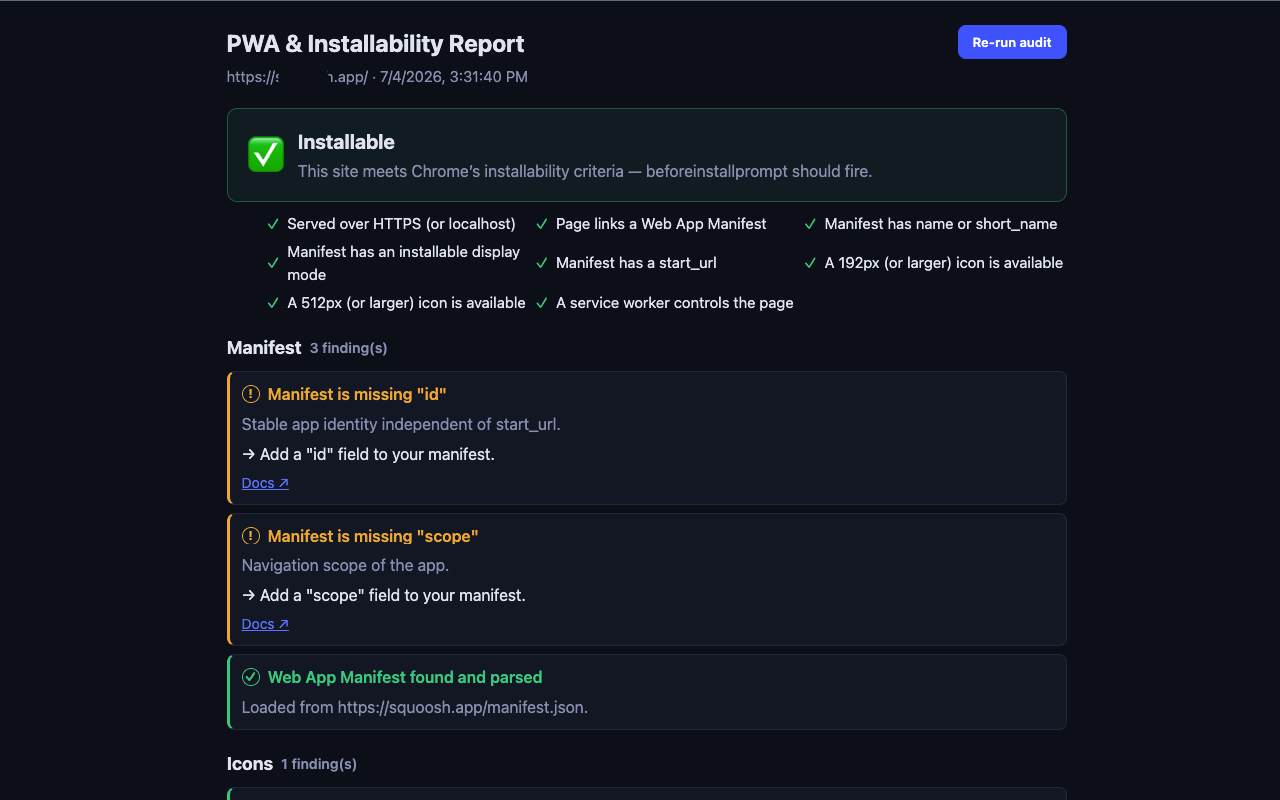Viewport: 1280px width, 800px height.
Task: Click Stable app identity independent of start_url text
Action: click(x=401, y=424)
